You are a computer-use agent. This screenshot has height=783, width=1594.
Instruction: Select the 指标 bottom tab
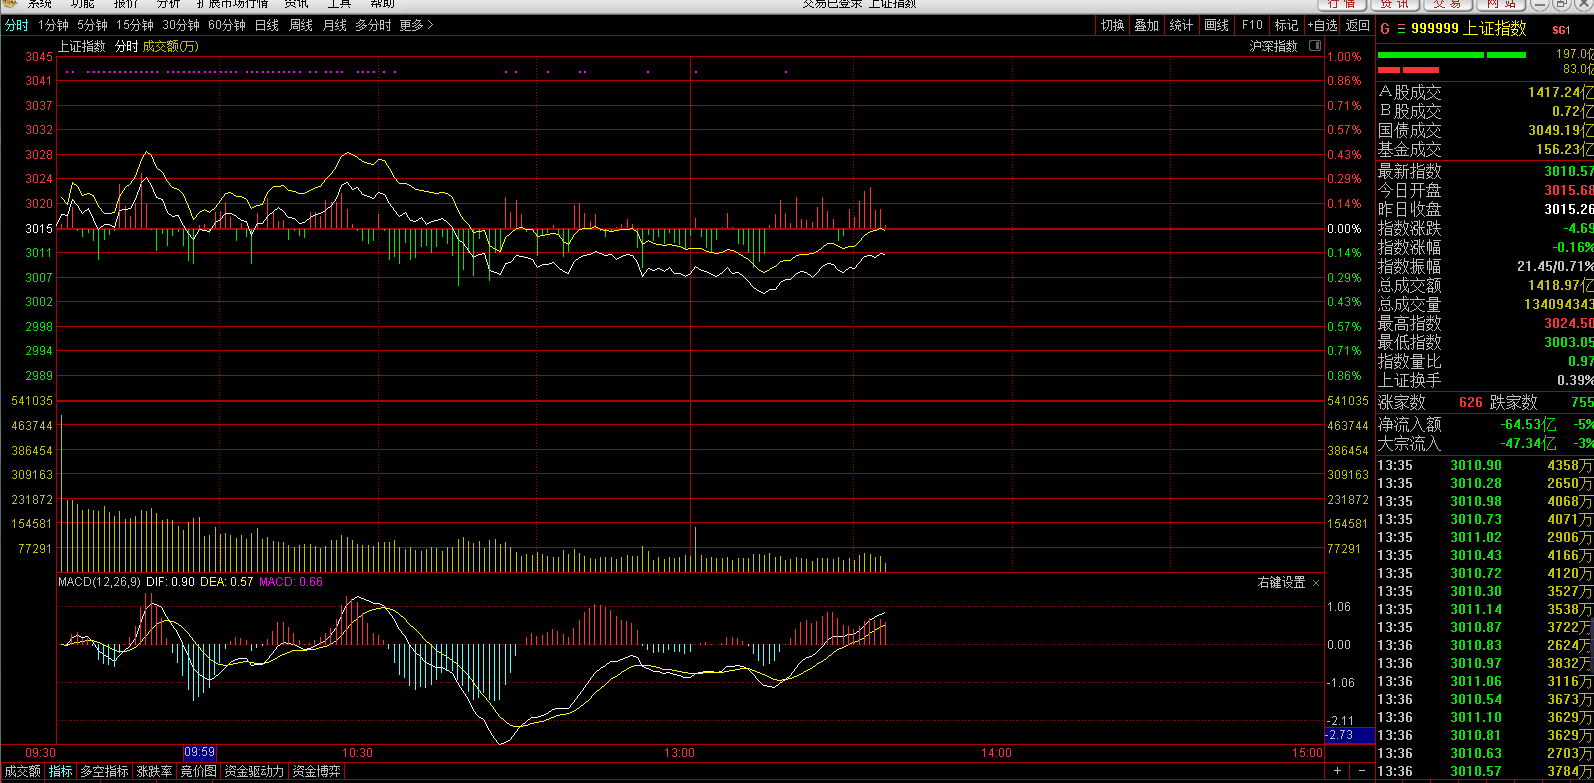(x=61, y=771)
